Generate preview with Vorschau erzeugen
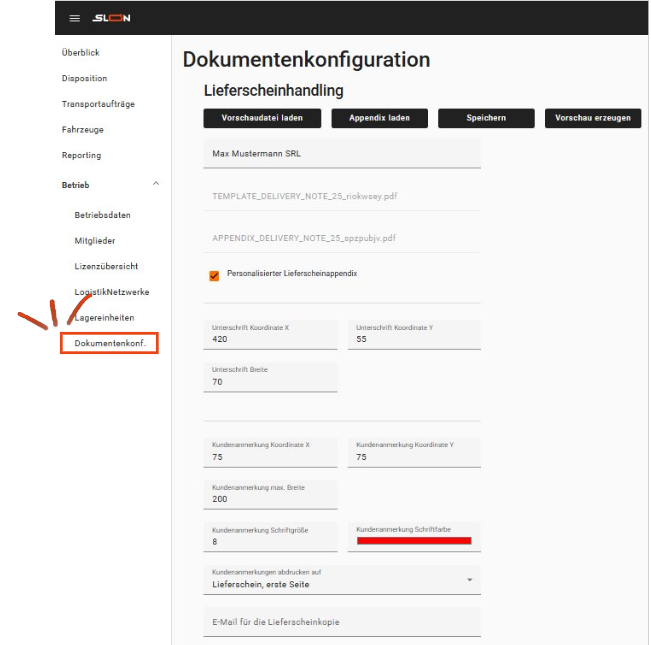651x645 pixels. 593,118
